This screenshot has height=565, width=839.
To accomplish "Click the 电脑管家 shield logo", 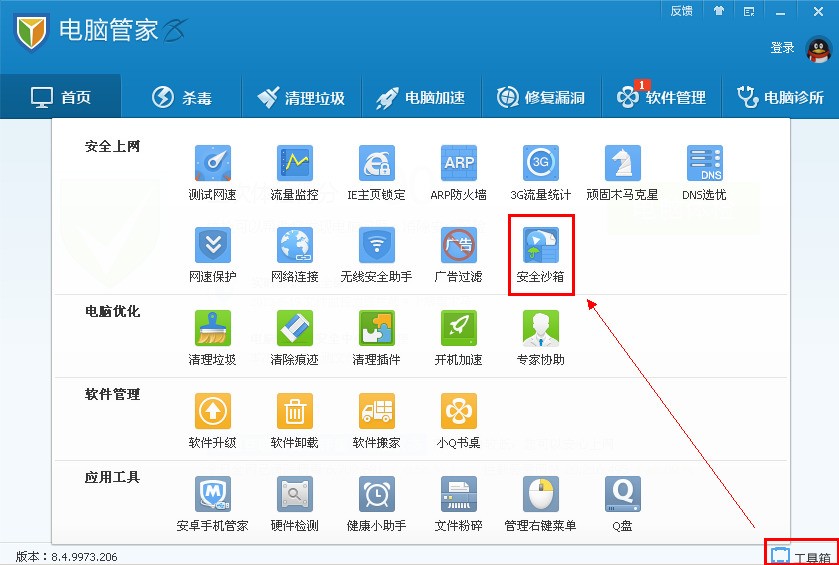I will [31, 31].
